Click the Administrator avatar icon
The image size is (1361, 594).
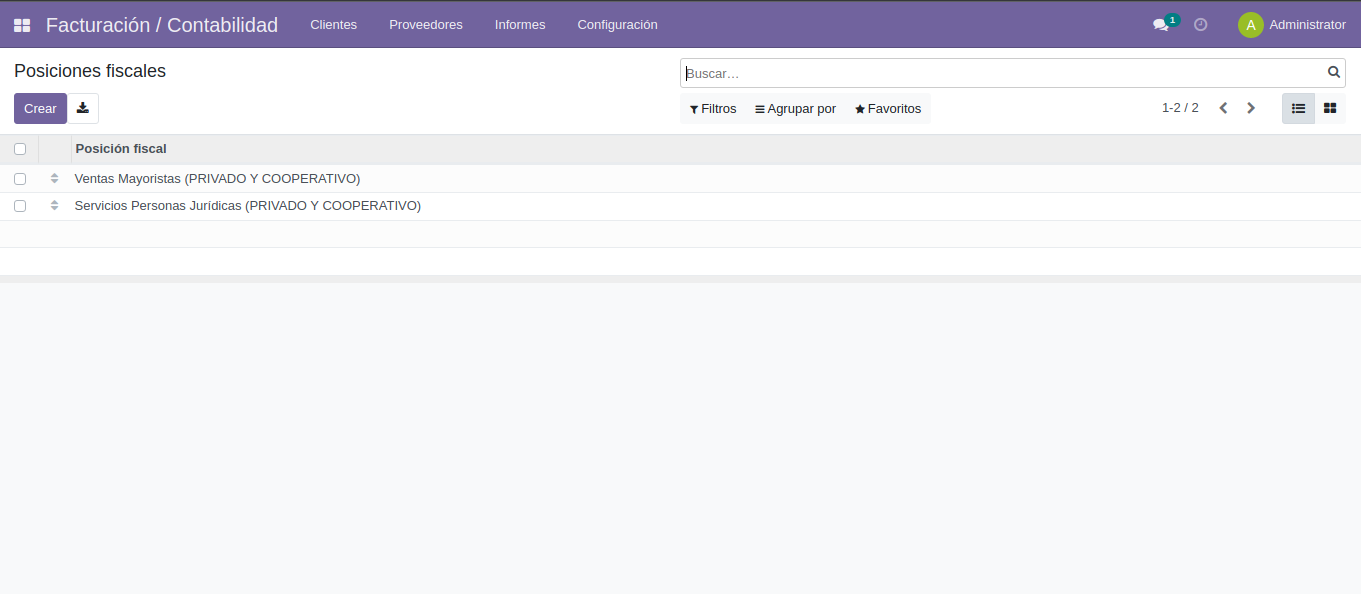coord(1250,24)
